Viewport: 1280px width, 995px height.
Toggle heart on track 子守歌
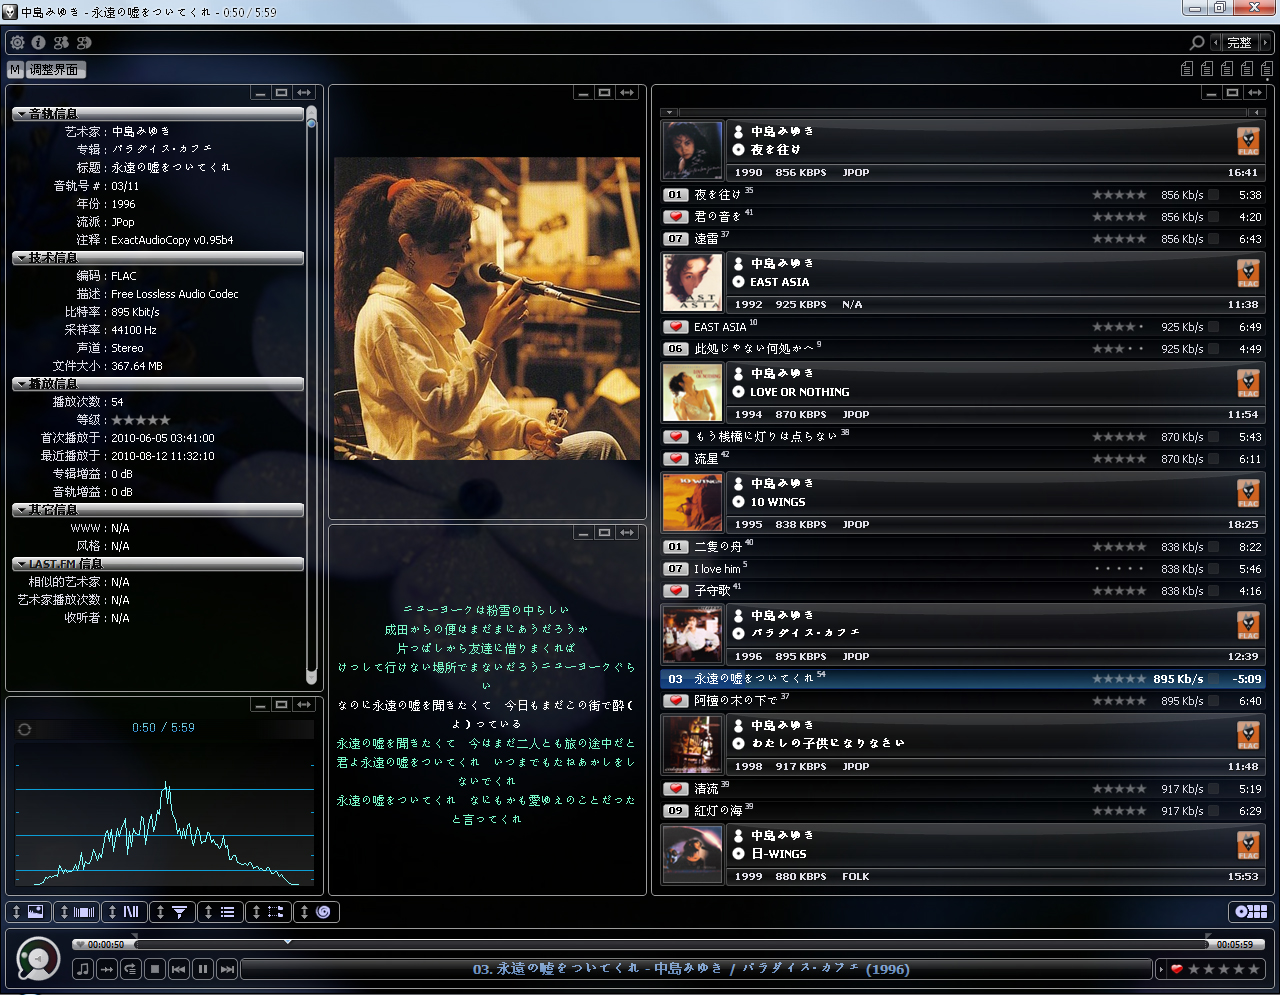point(676,591)
